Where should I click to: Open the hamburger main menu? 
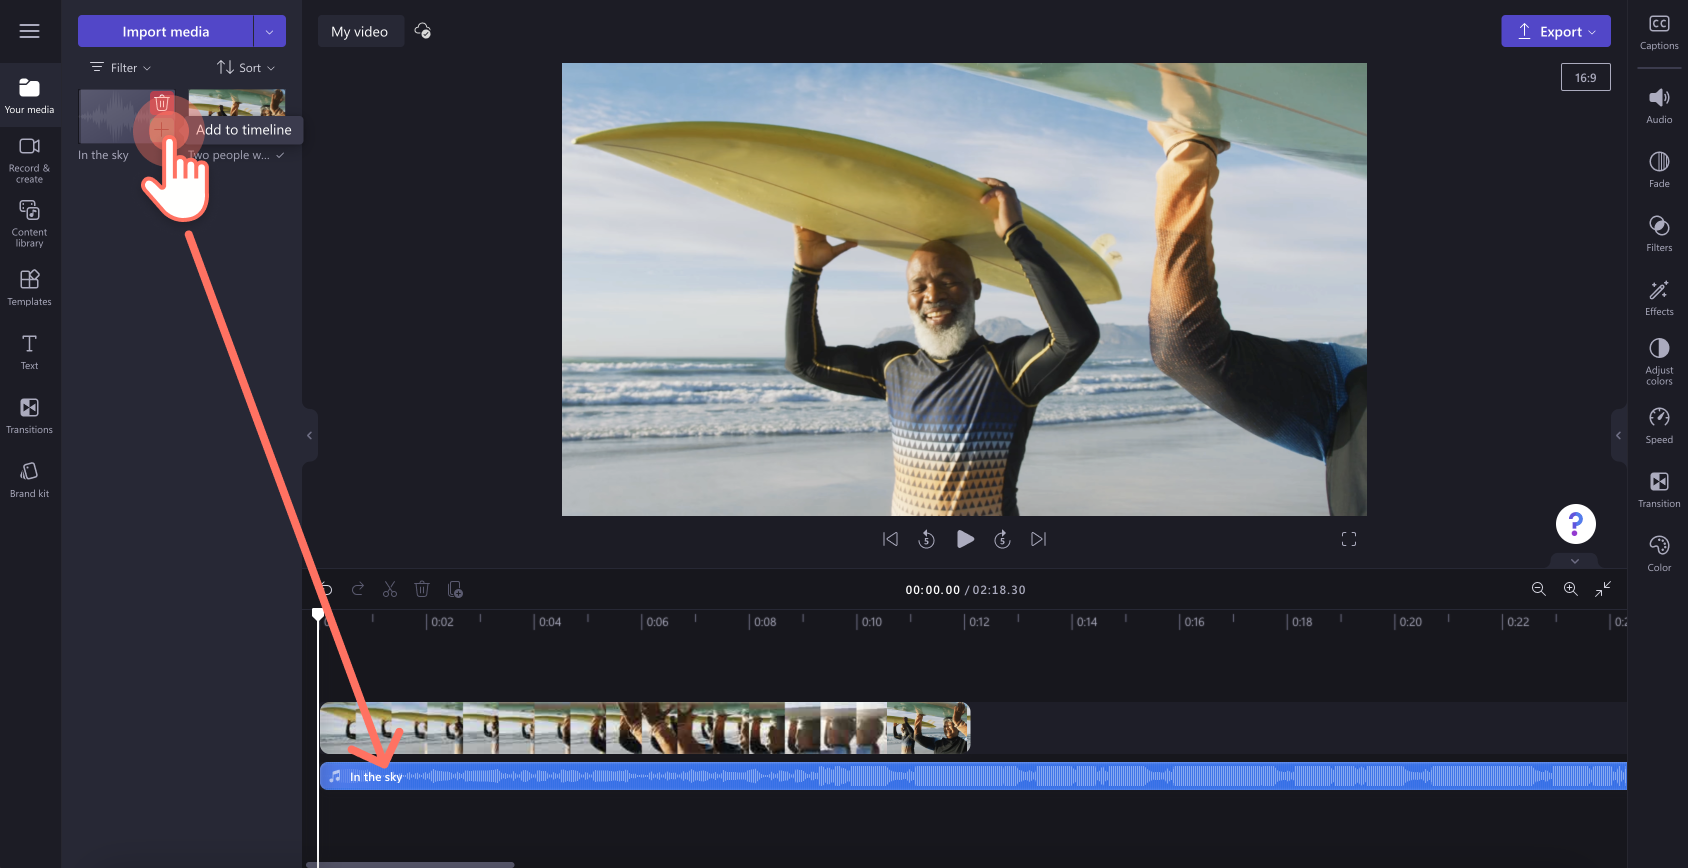coord(29,31)
